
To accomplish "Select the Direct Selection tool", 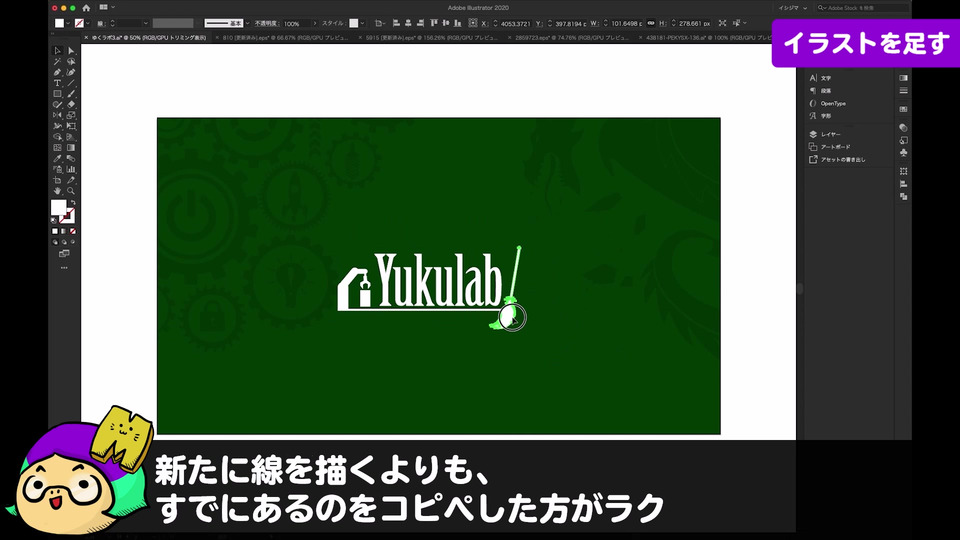I will pos(71,51).
